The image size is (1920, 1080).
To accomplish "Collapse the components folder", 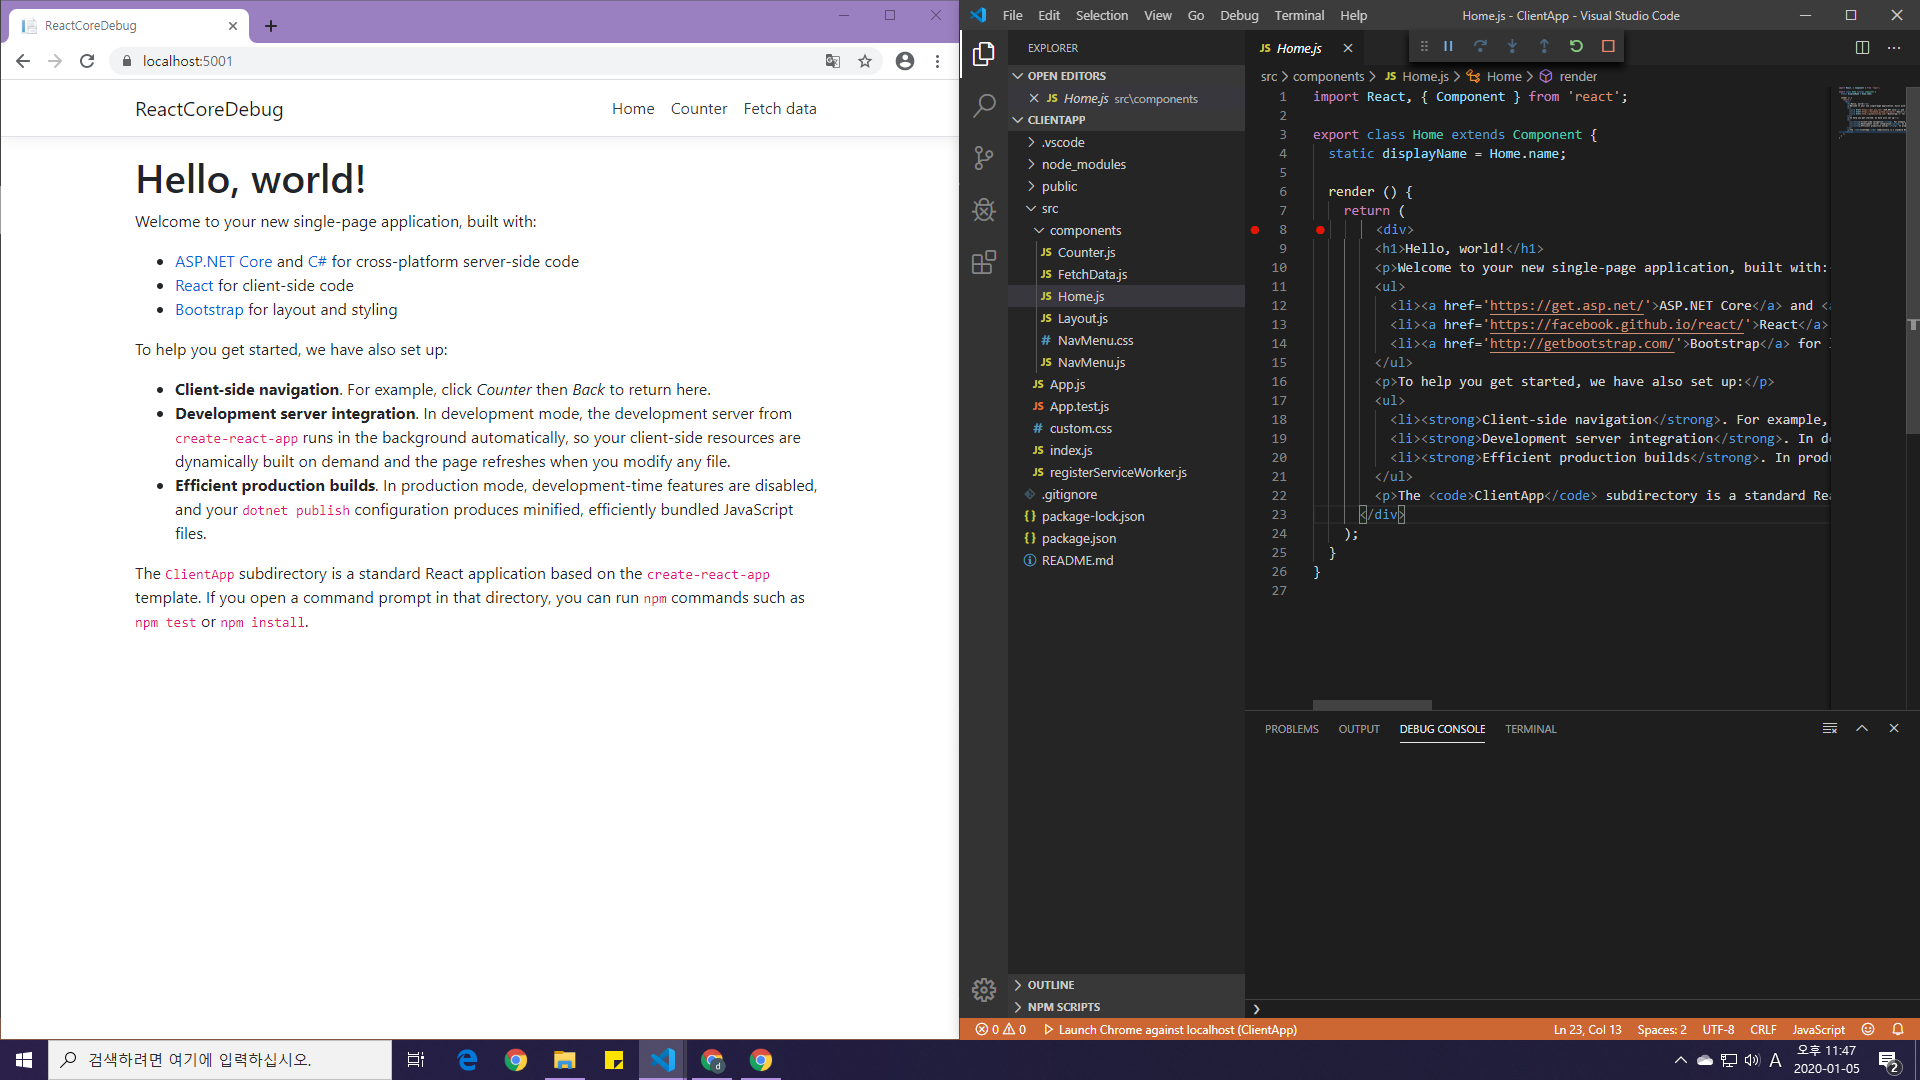I will 1085,230.
